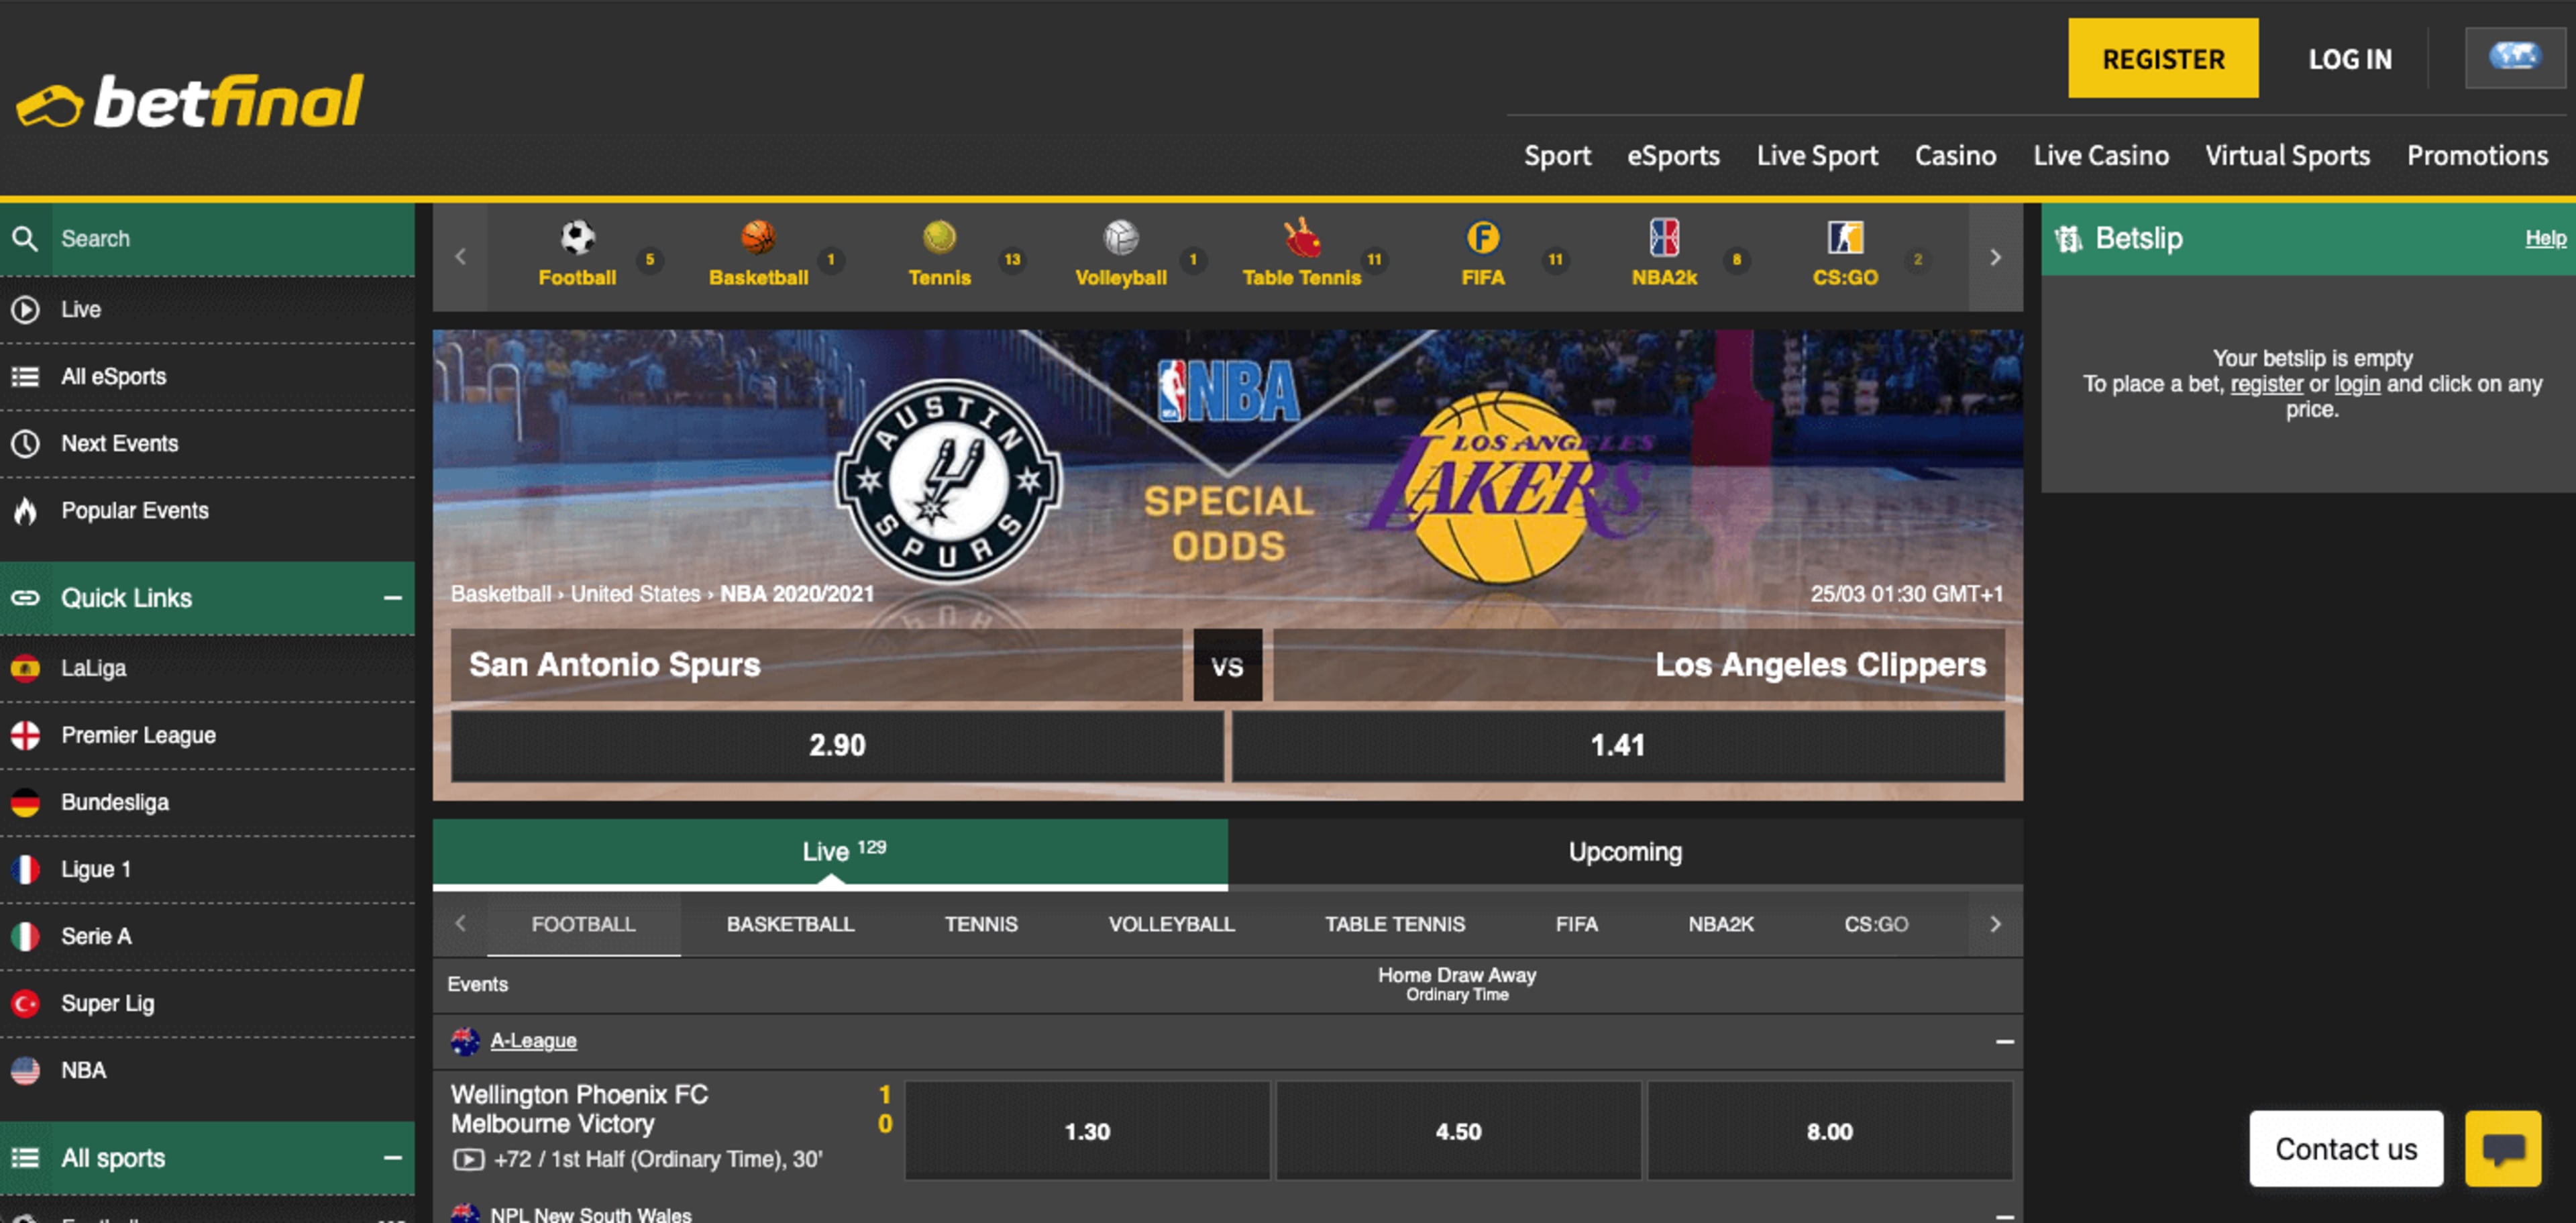Click the Football sport icon in carousel
The width and height of the screenshot is (2576, 1223).
point(577,238)
